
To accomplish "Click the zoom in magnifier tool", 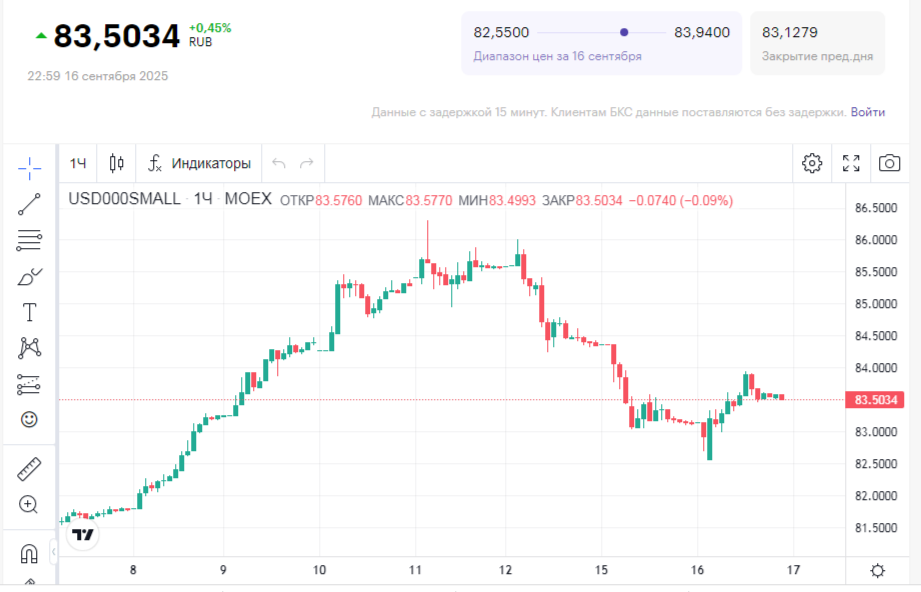I will click(x=29, y=505).
